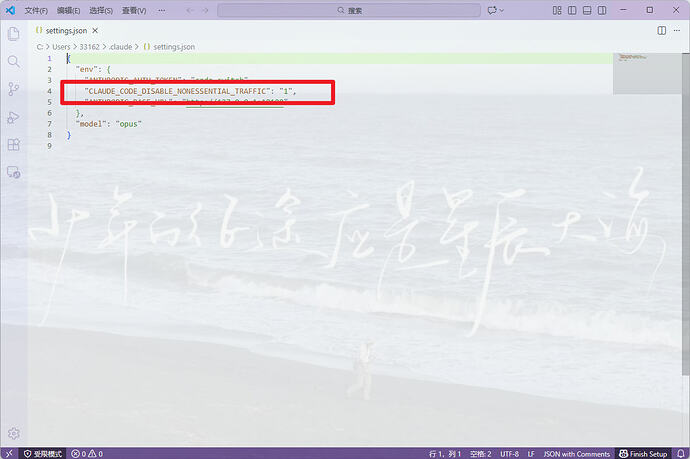This screenshot has height=459, width=690.
Task: Open the Customize Layout icon
Action: point(557,10)
